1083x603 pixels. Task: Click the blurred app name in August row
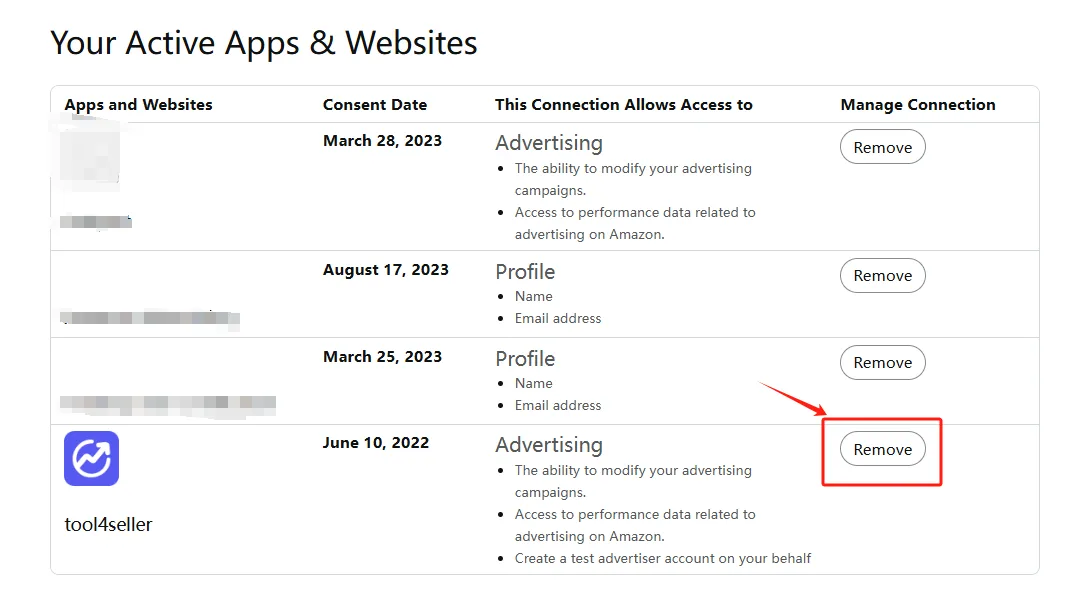coord(150,318)
